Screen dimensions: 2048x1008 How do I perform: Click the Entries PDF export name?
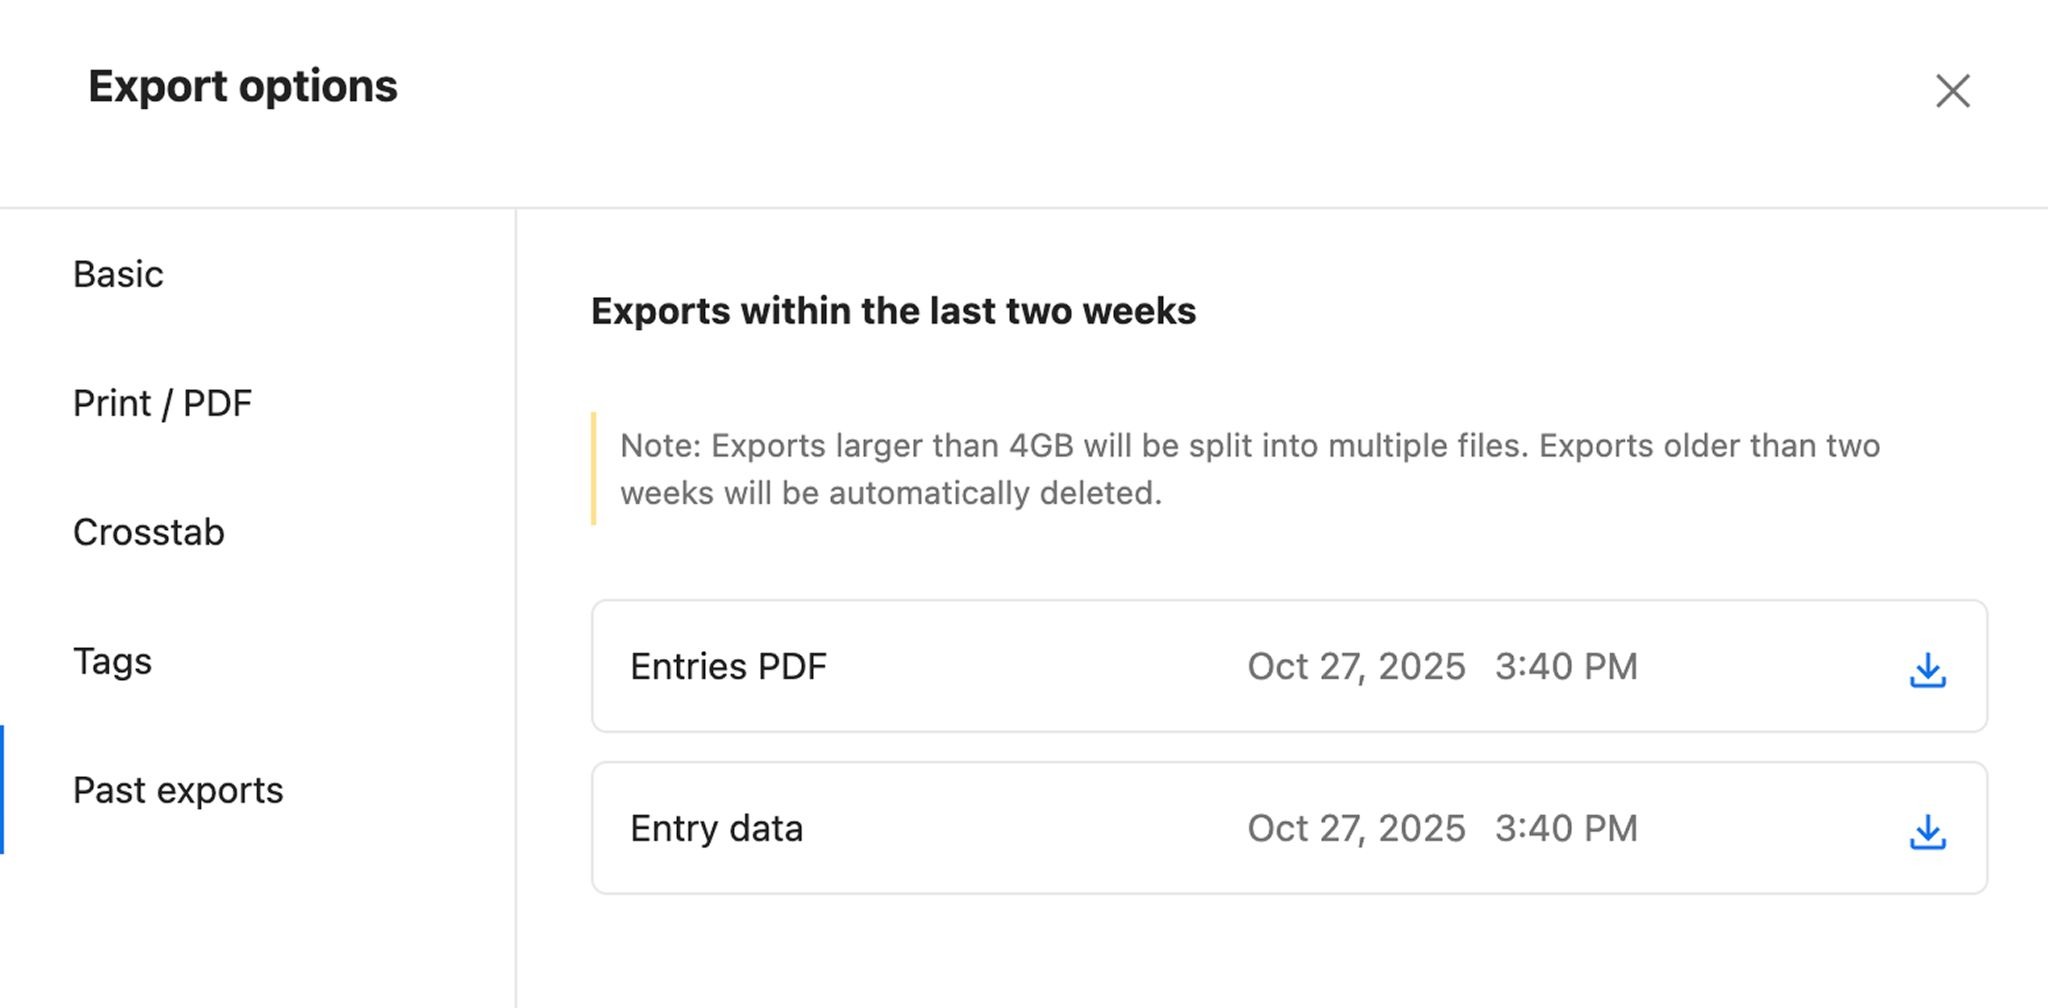click(x=728, y=666)
